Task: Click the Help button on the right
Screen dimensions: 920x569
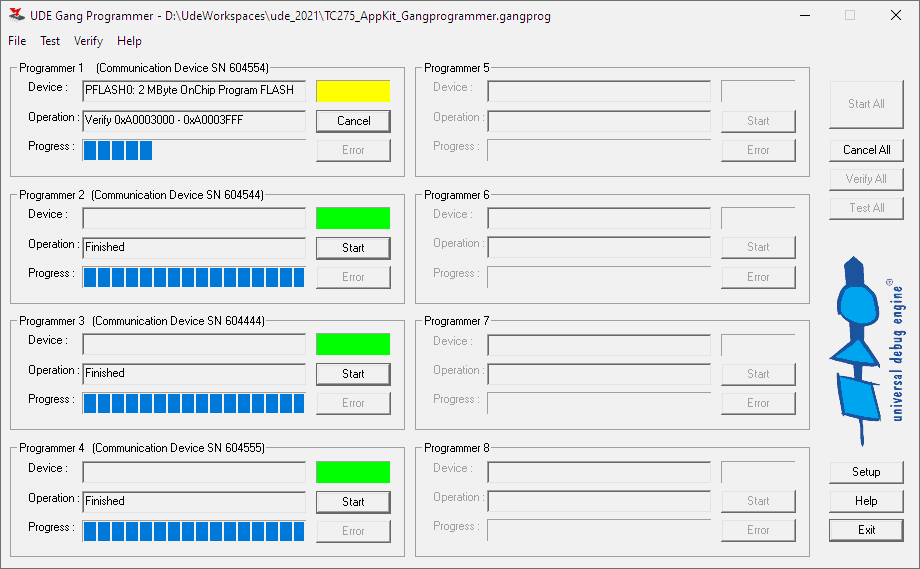Action: click(866, 501)
